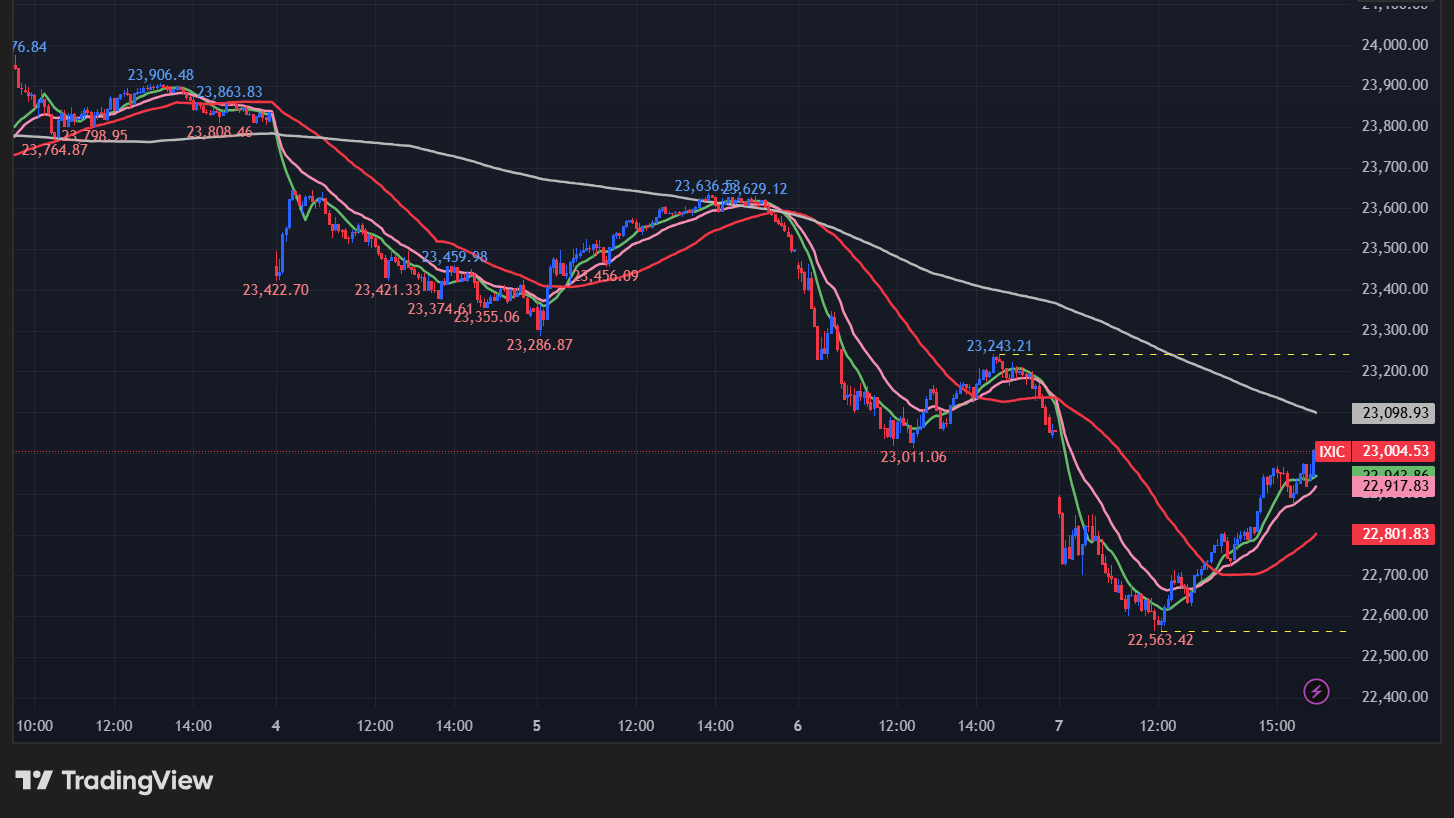Click the yellow dashed resistance line
The height and width of the screenshot is (818, 1454).
click(x=1180, y=354)
